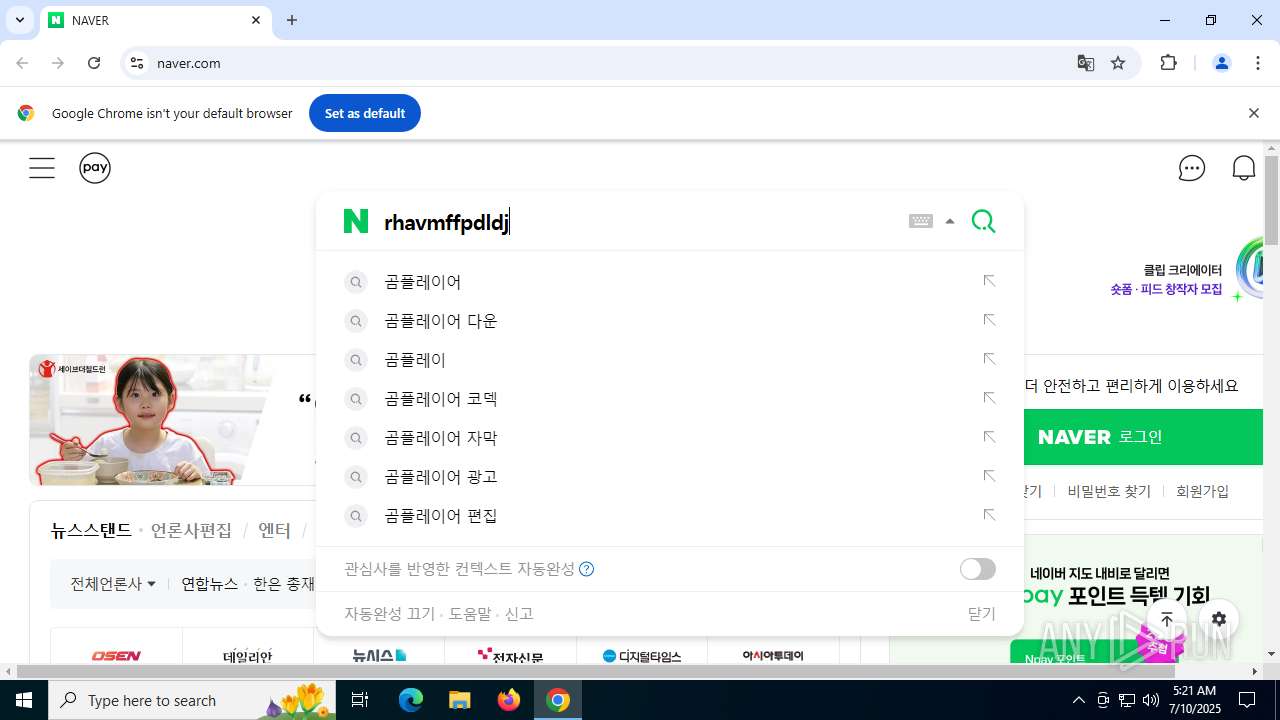Select suggestion 곰플레이어 자막
This screenshot has width=1280, height=720.
coord(441,438)
